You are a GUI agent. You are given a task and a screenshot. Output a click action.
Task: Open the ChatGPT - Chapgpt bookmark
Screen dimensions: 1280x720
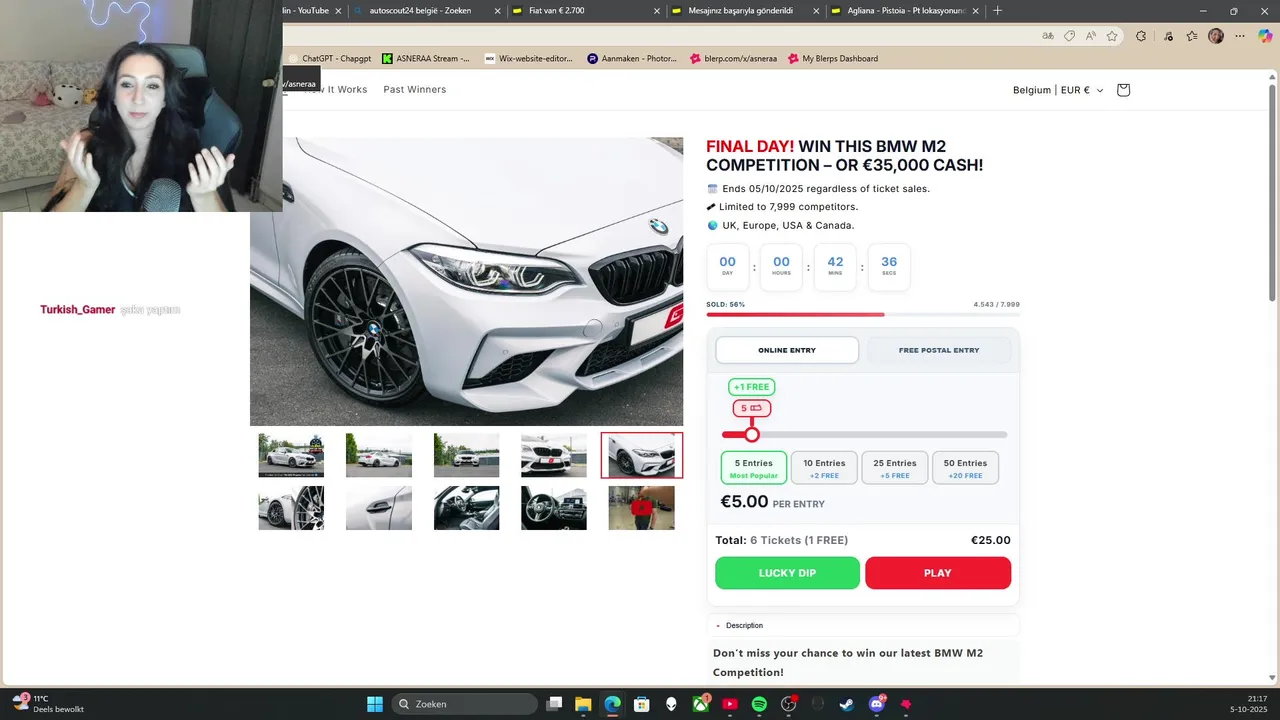[x=329, y=59]
